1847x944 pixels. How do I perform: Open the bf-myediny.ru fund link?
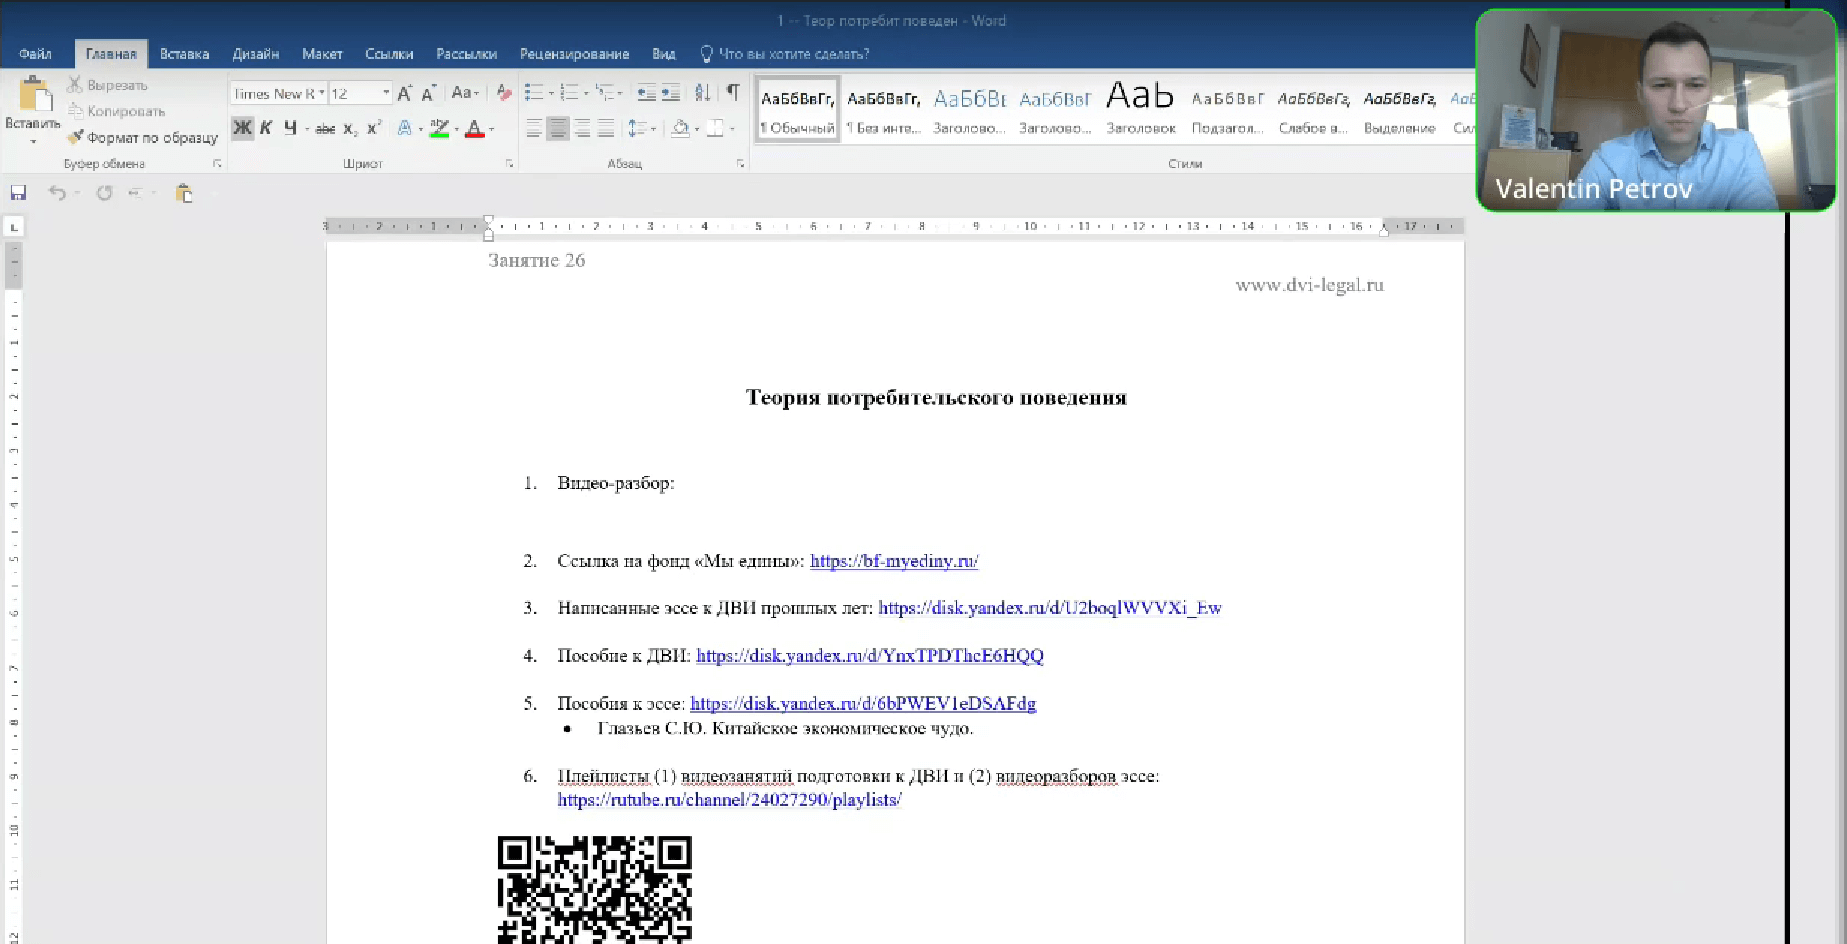tap(894, 561)
